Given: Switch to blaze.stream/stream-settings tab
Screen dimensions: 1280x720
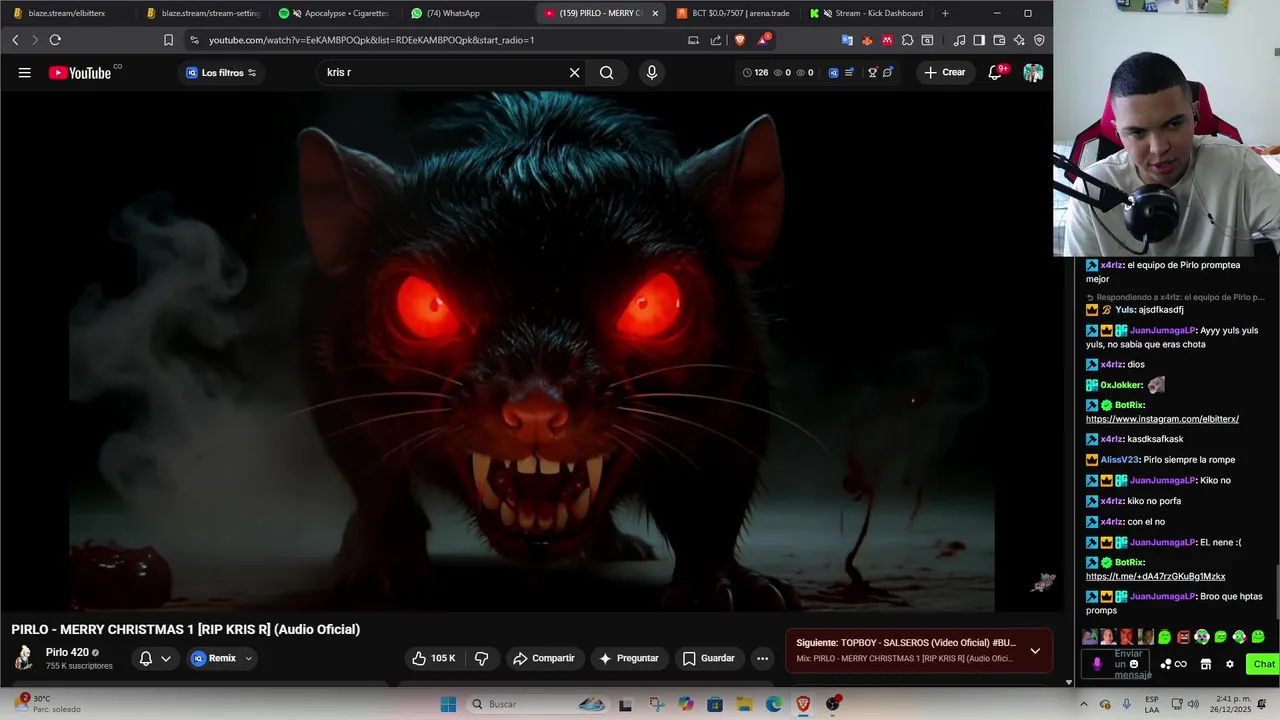Looking at the screenshot, I should (x=204, y=13).
